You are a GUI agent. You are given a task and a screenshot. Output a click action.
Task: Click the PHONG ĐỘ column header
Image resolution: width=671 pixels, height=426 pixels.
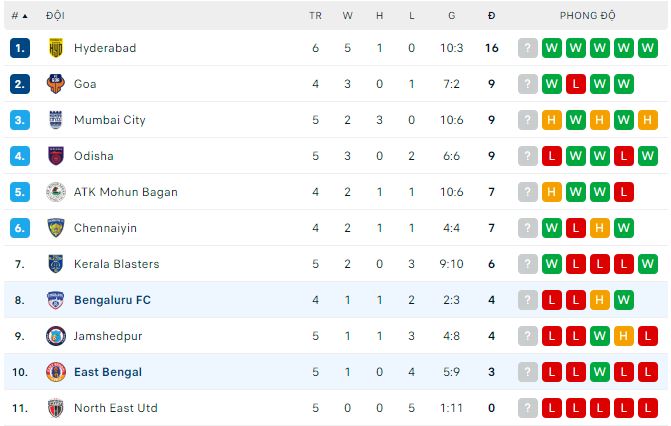[x=587, y=16]
